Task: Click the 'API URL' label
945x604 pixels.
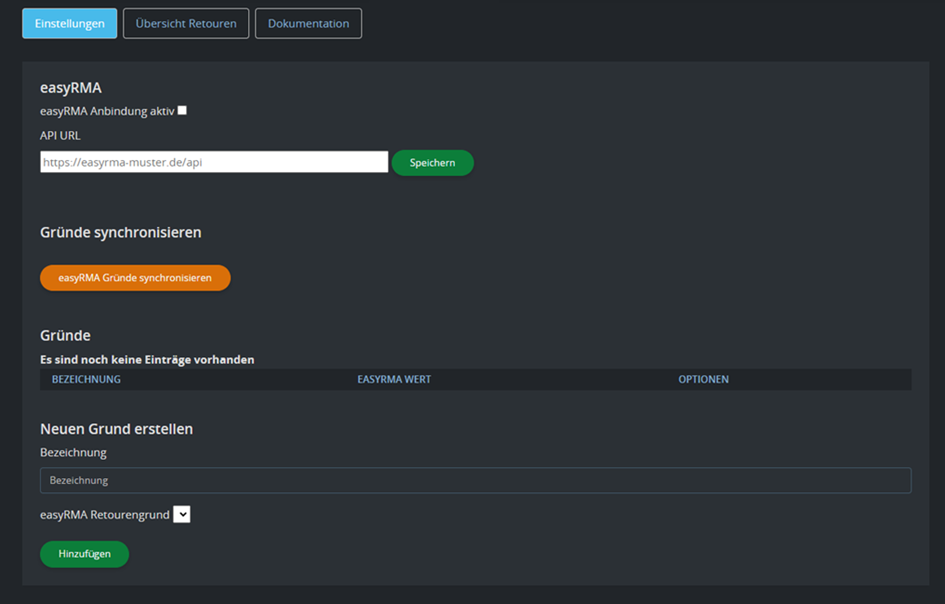Action: 60,136
